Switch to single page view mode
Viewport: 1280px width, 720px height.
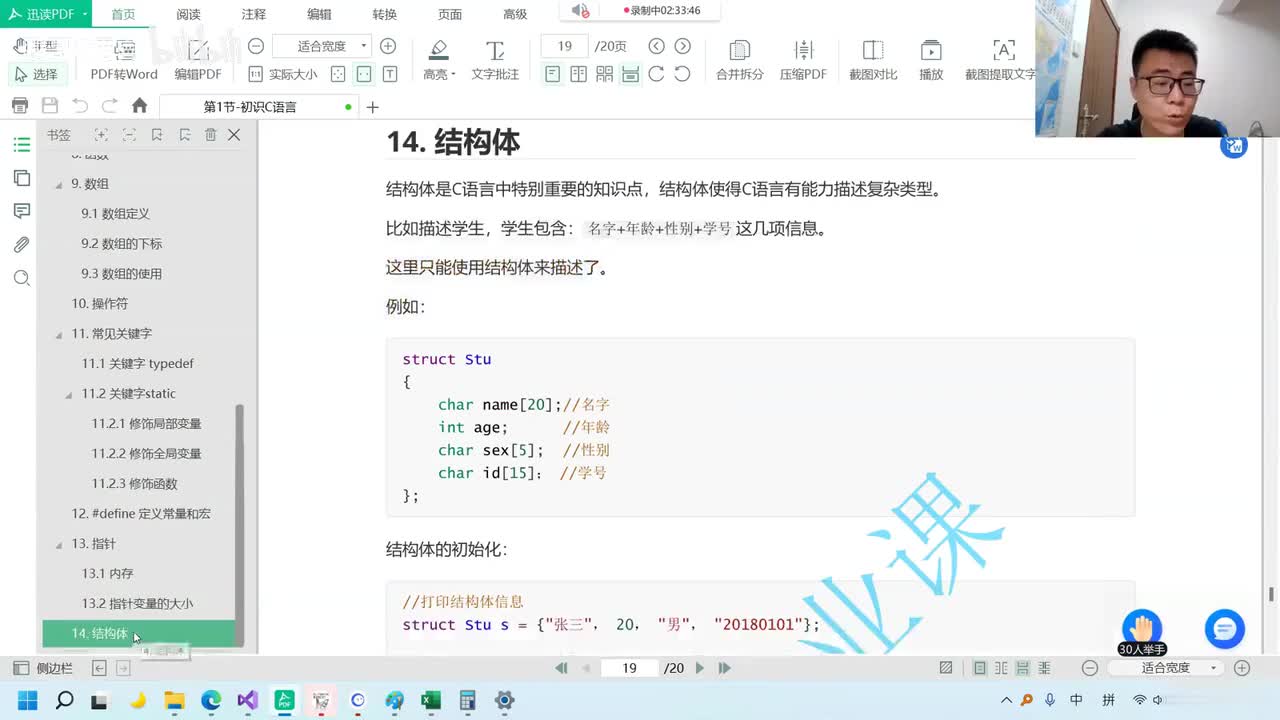[x=552, y=74]
